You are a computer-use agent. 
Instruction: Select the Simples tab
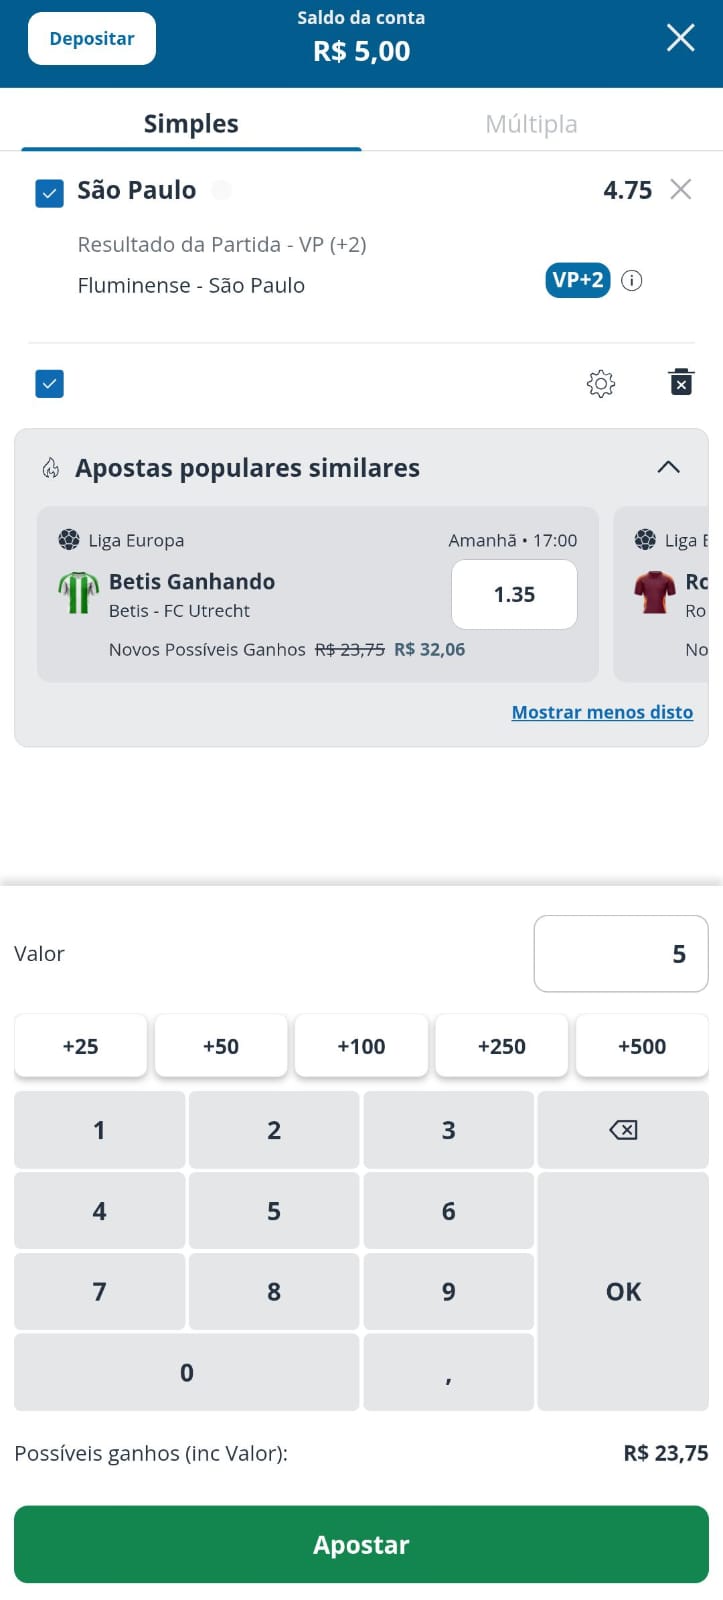(190, 123)
